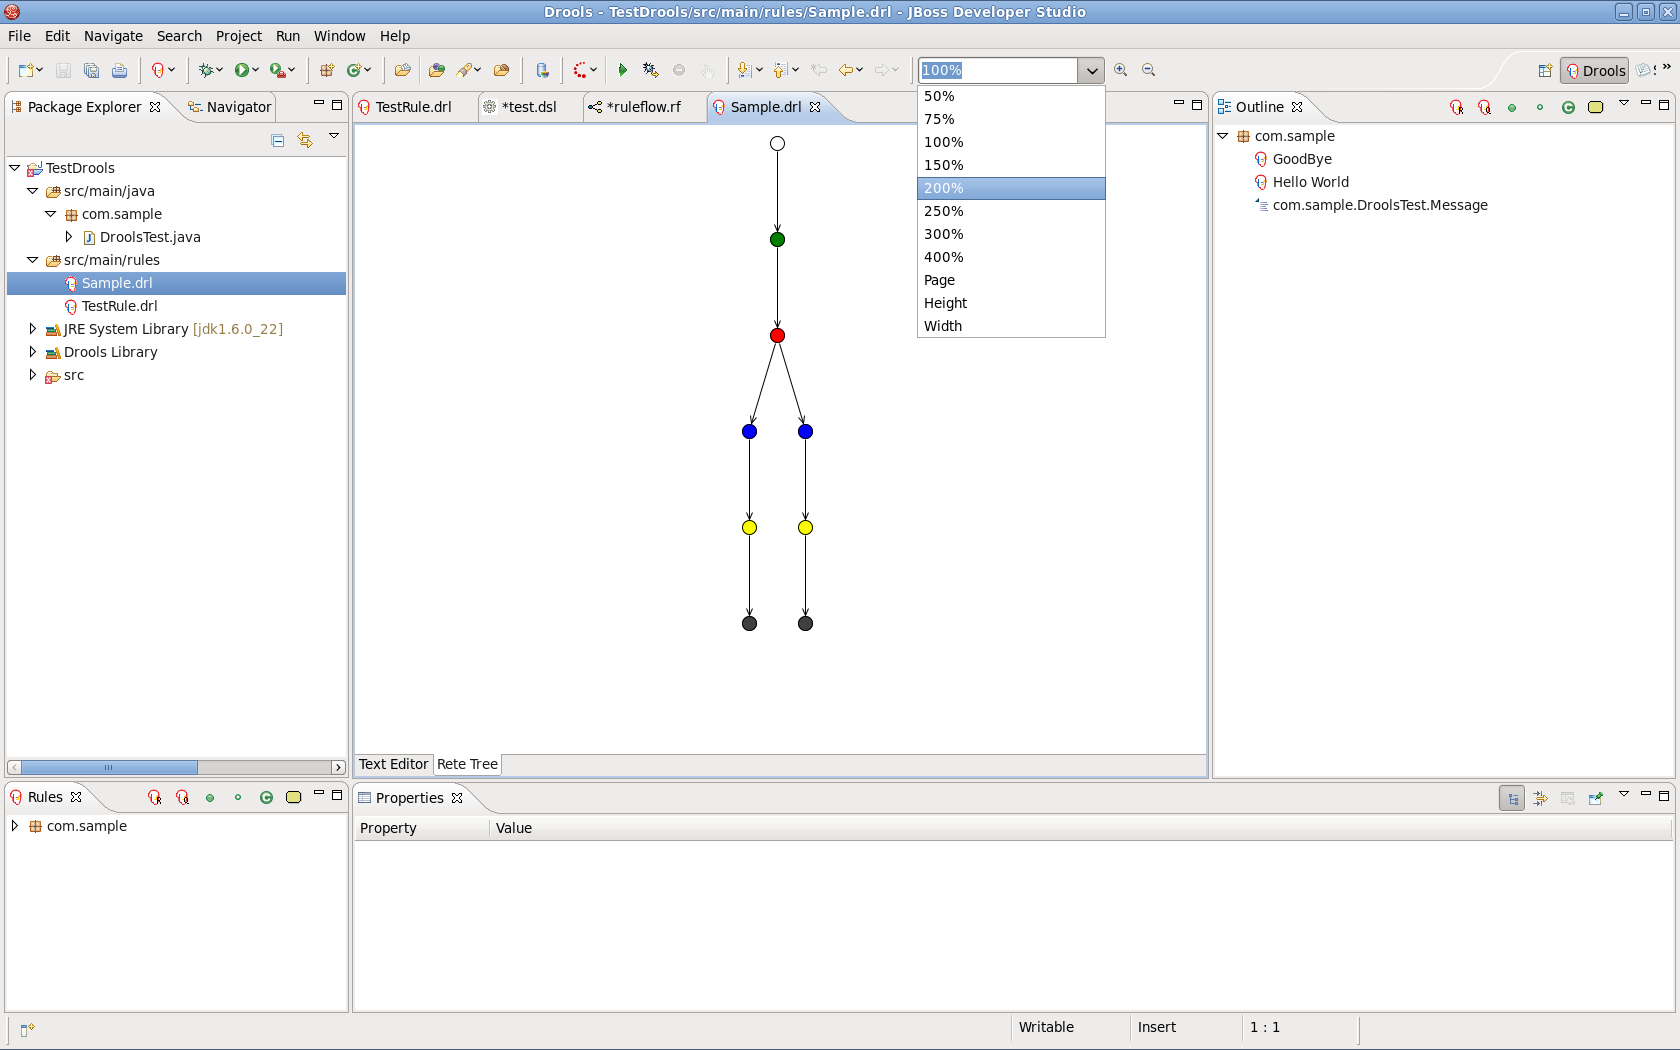Open the Navigate menu
This screenshot has height=1050, width=1680.
point(113,36)
